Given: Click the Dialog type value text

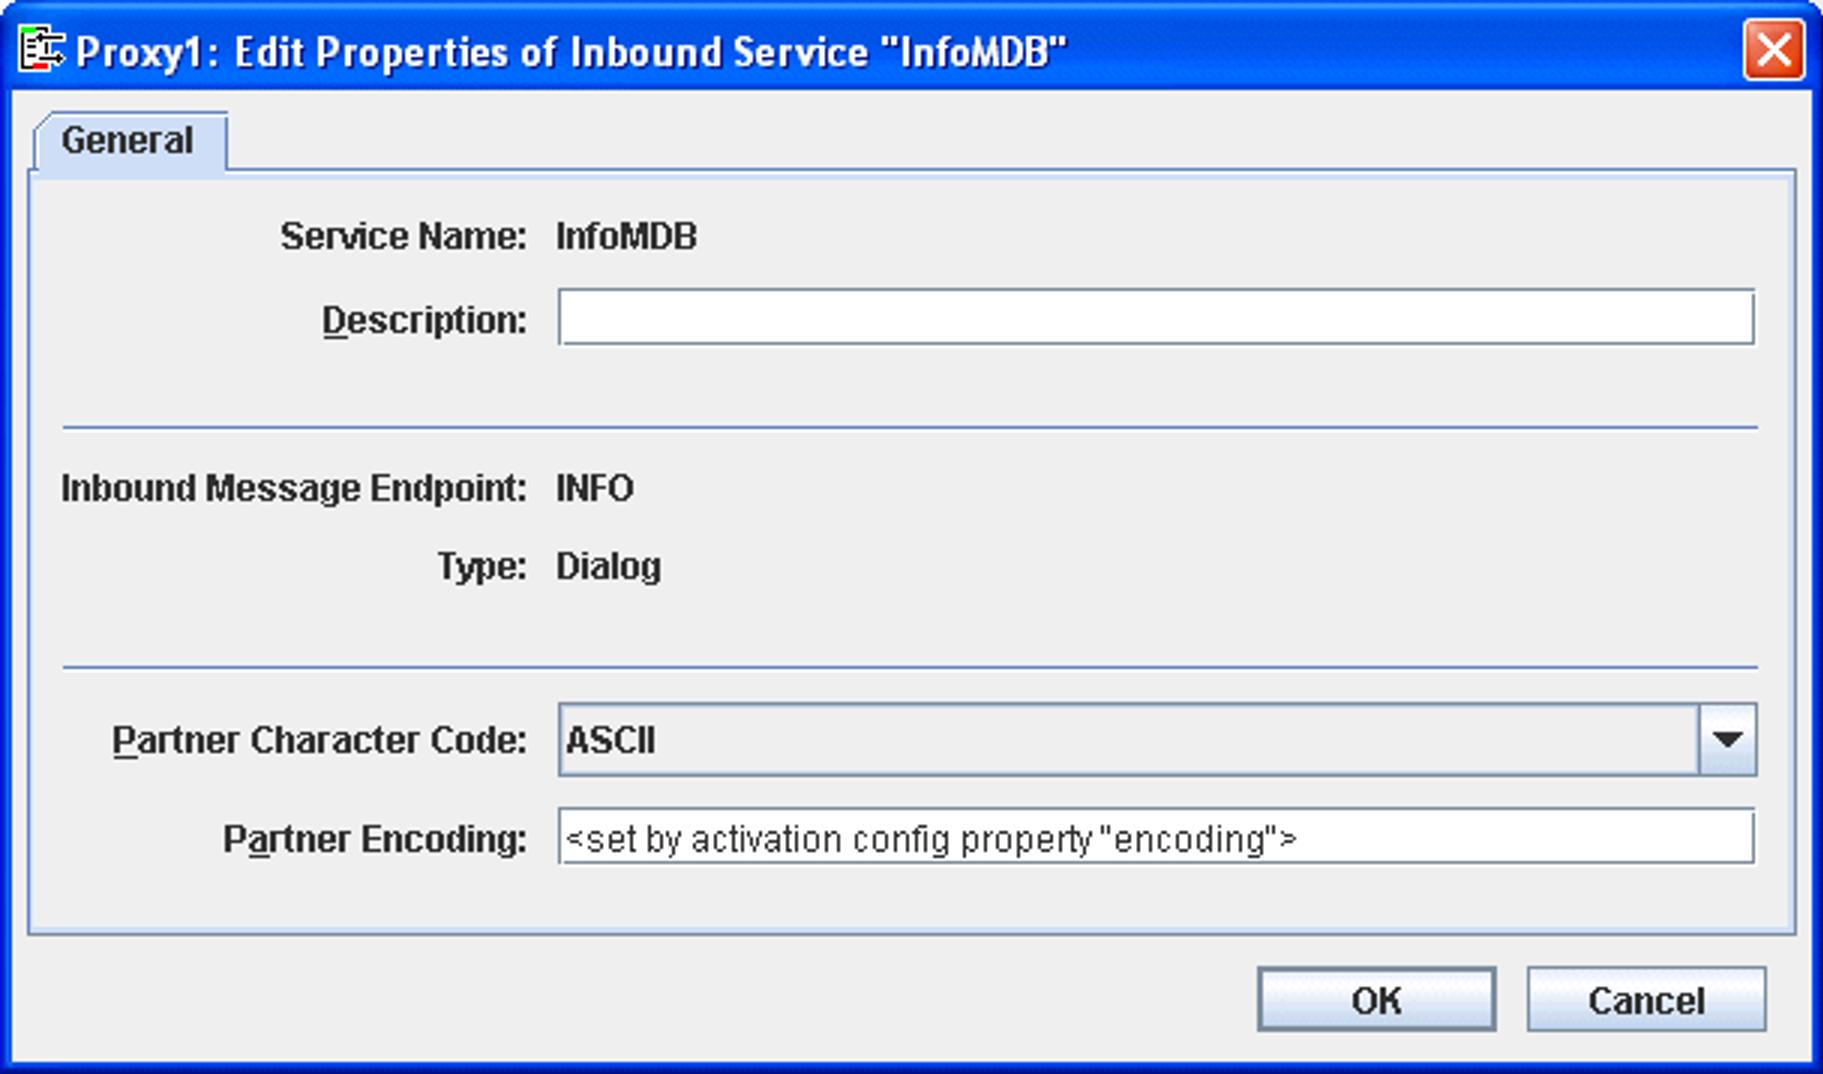Looking at the screenshot, I should (608, 567).
